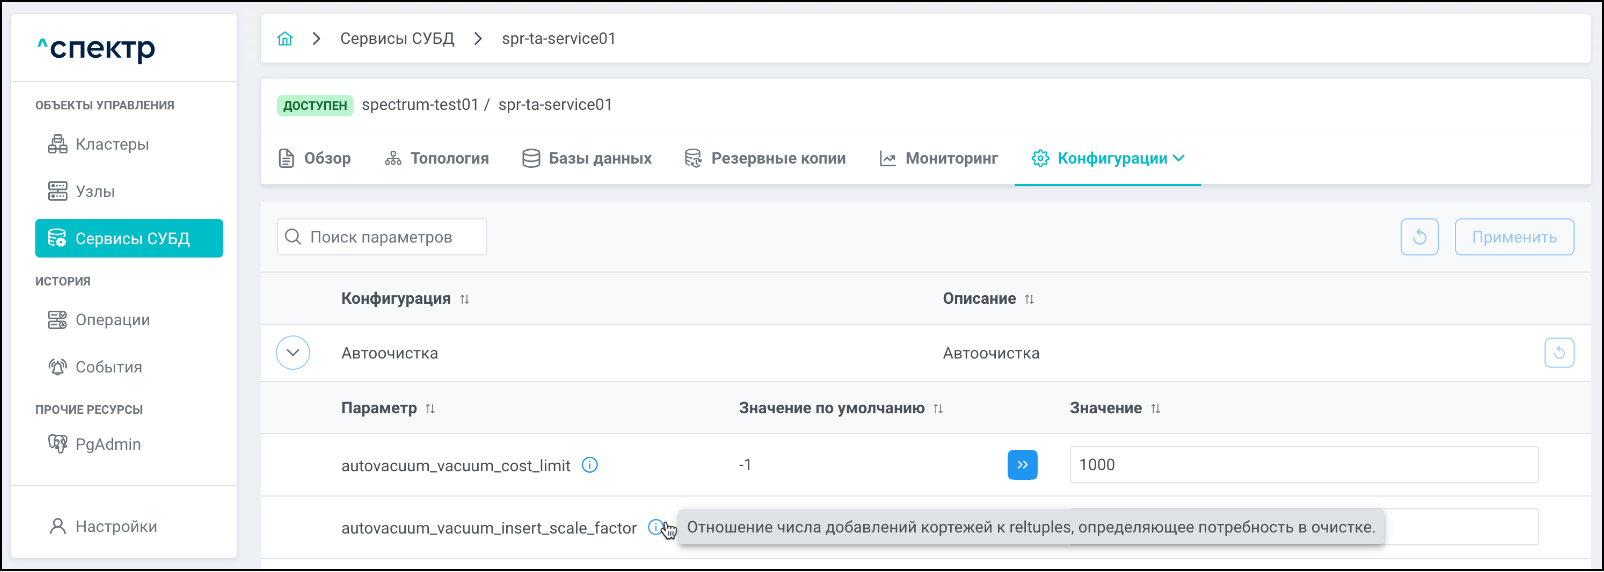This screenshot has width=1604, height=572.
Task: Sort the Параметр column
Action: (x=430, y=409)
